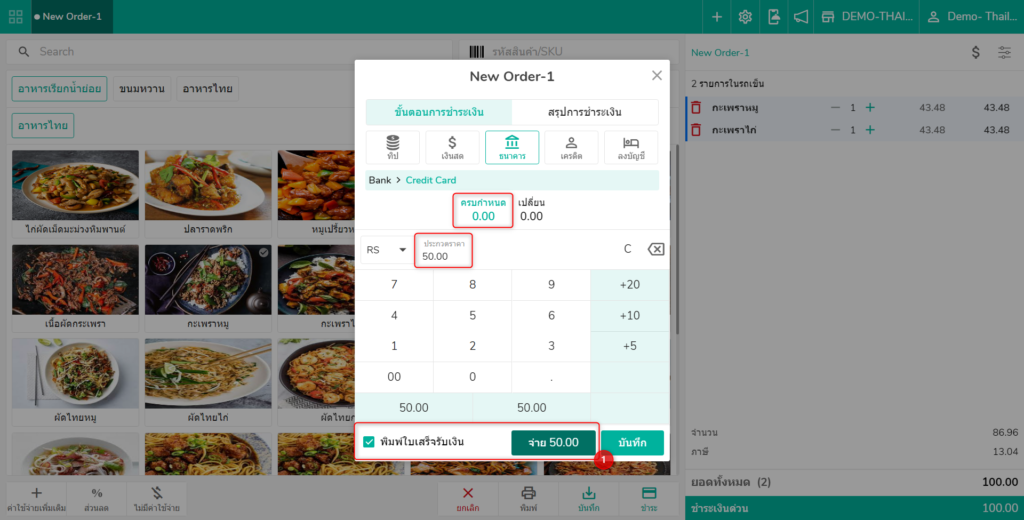Decrease กะเพราหมู quantity with minus
Image resolution: width=1024 pixels, height=520 pixels.
835,108
